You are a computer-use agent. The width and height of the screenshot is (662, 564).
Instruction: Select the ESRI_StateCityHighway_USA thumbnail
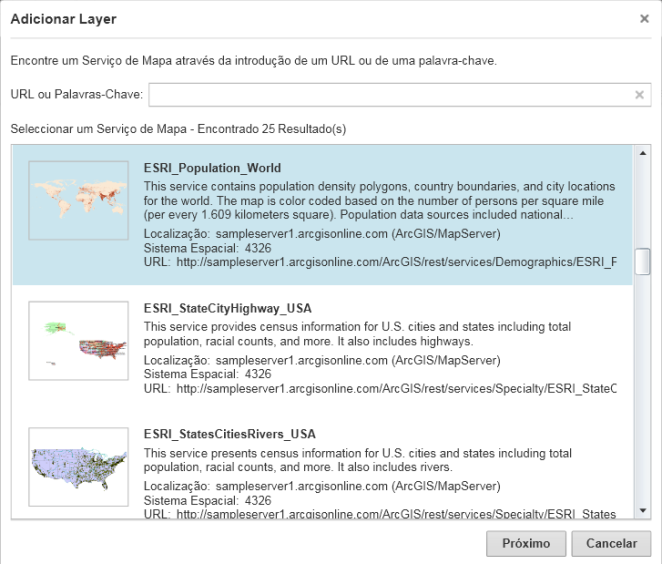click(79, 341)
